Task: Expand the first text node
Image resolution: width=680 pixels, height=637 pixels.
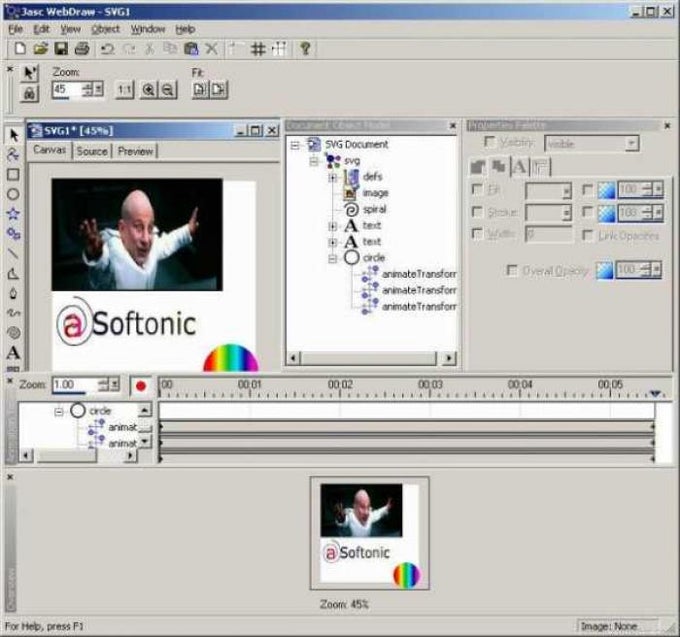Action: point(333,226)
